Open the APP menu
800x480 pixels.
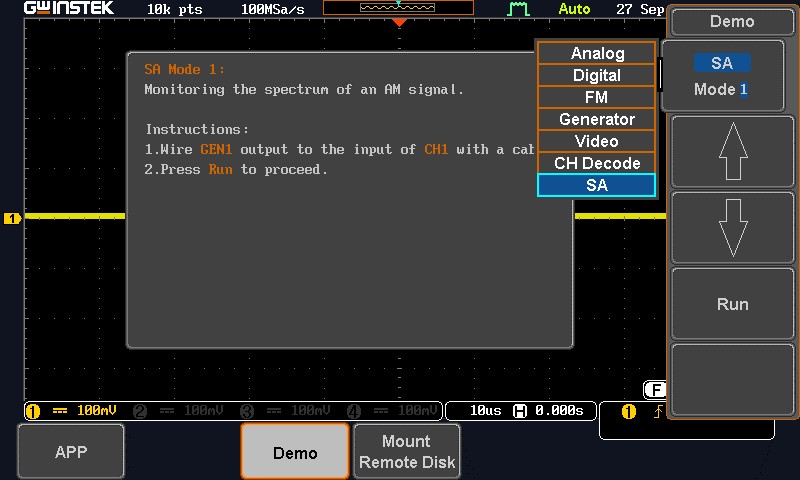click(71, 452)
